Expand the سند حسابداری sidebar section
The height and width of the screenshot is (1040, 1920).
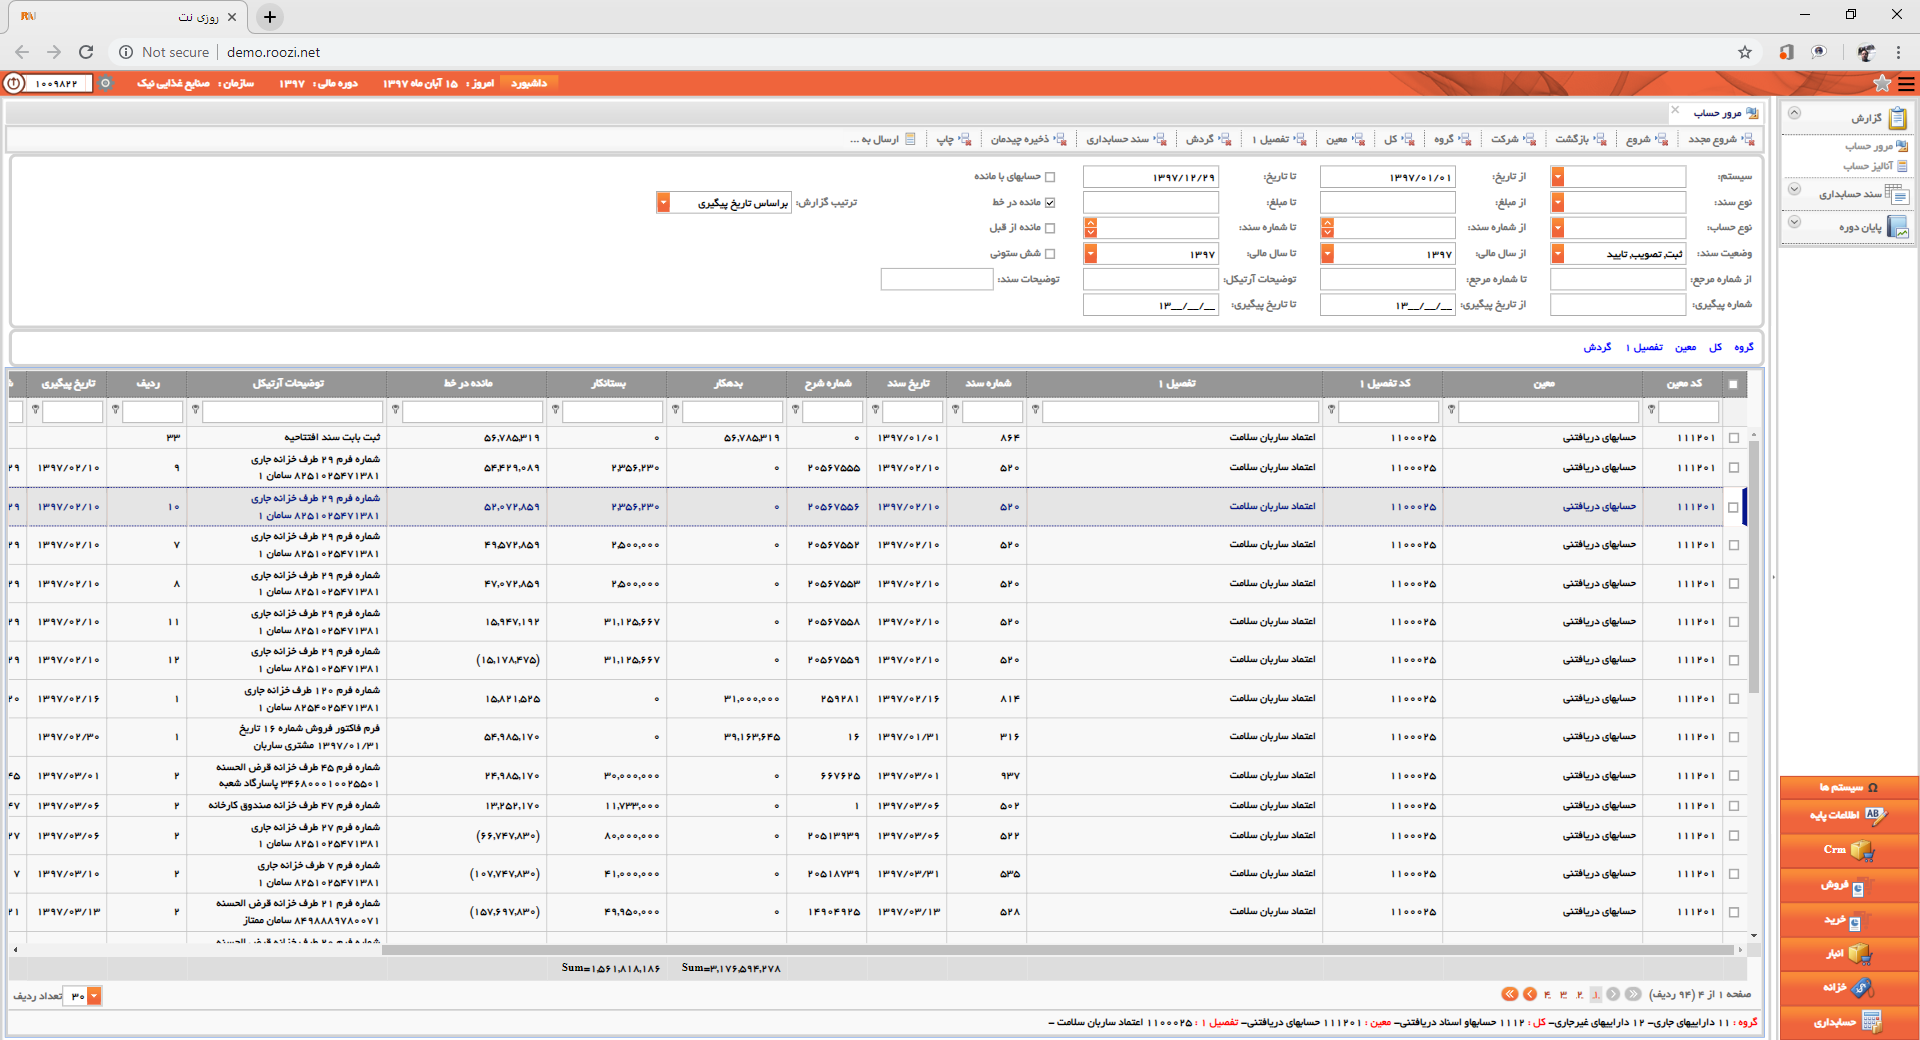tap(1794, 189)
